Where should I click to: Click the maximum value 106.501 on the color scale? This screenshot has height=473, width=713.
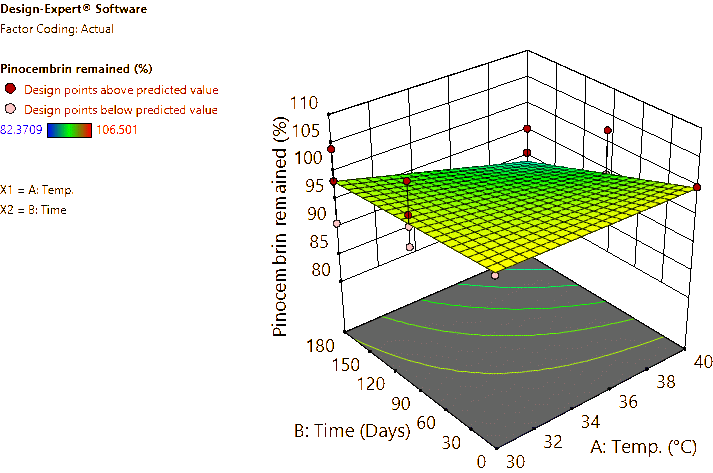point(115,129)
